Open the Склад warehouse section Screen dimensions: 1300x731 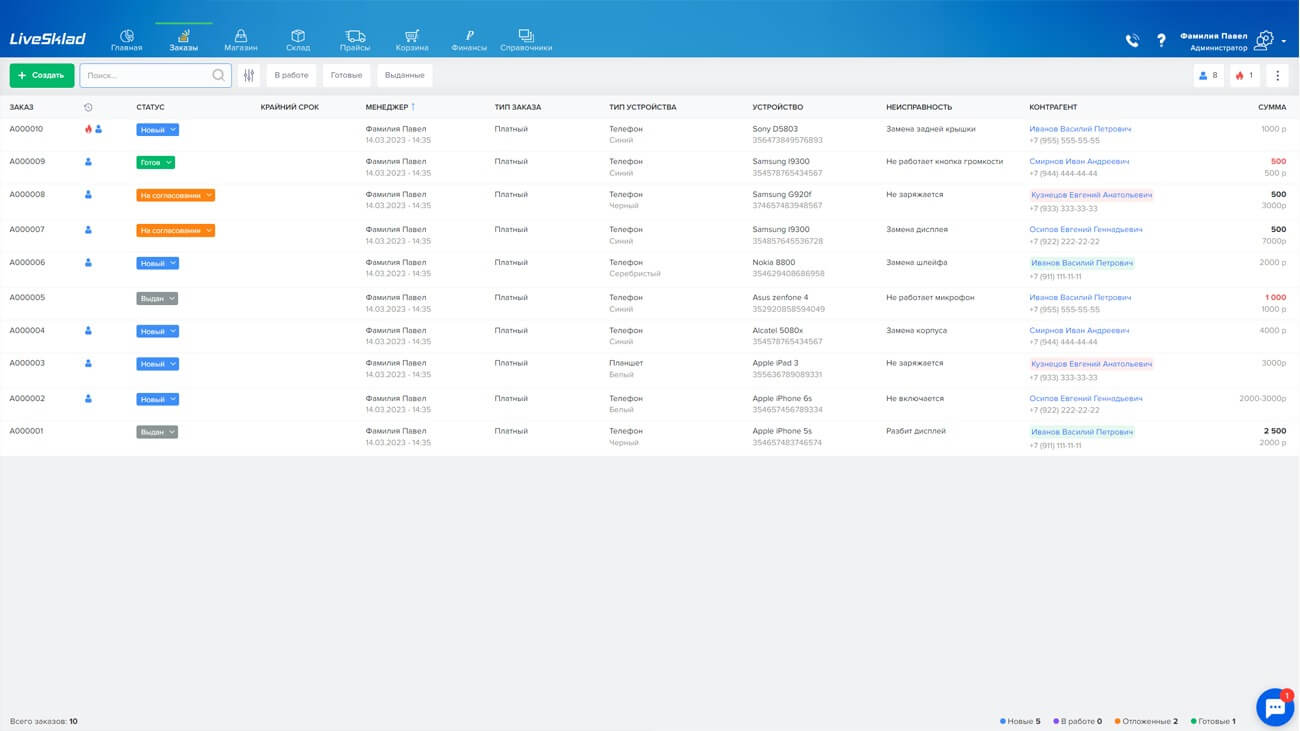pyautogui.click(x=298, y=40)
